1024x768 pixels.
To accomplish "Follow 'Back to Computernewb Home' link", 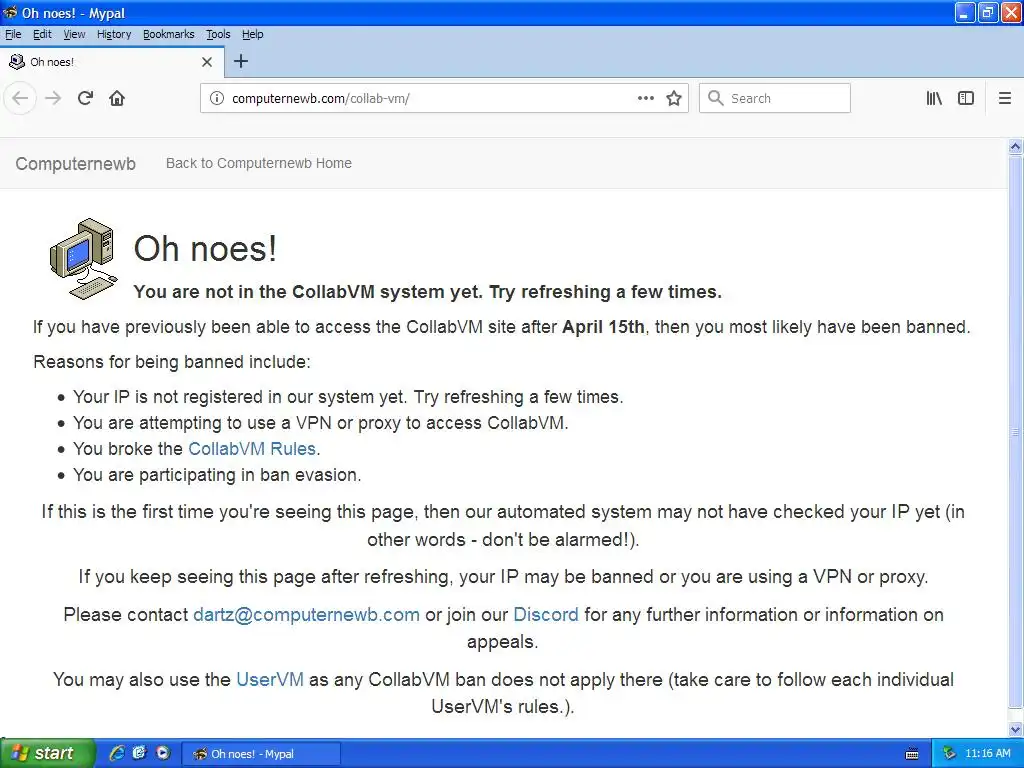I will click(259, 163).
